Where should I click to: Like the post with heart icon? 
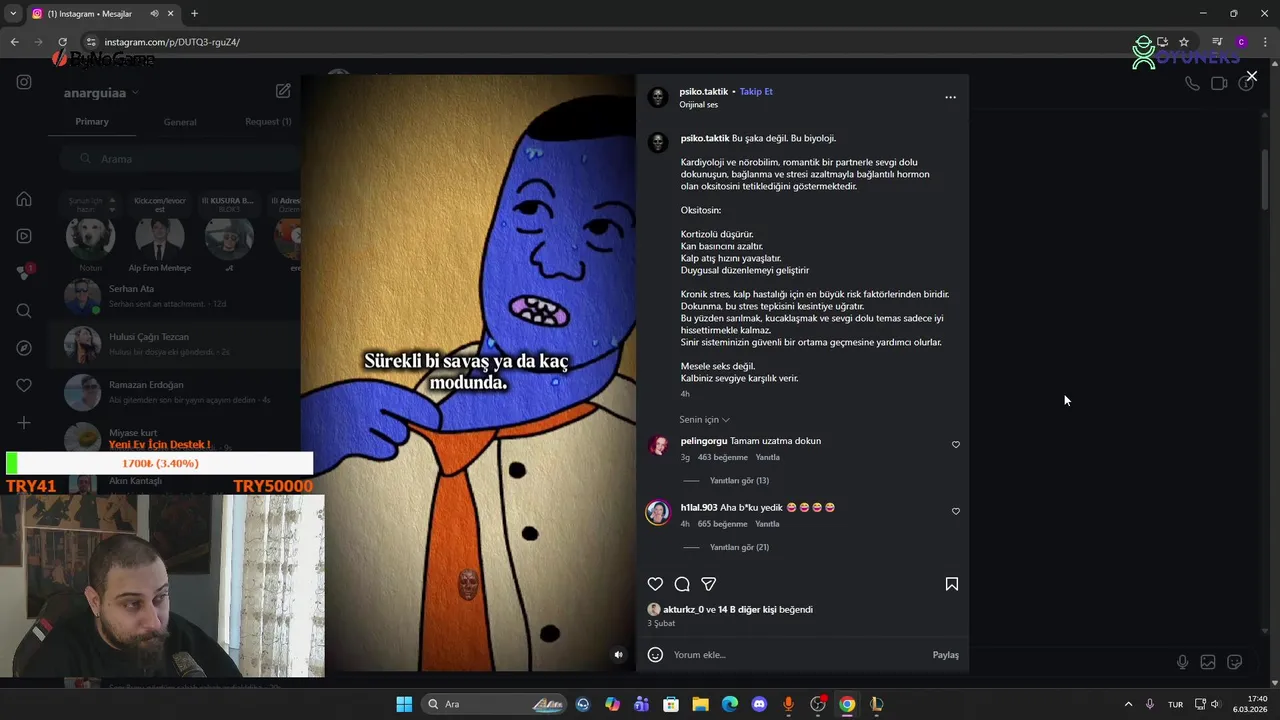[x=655, y=584]
